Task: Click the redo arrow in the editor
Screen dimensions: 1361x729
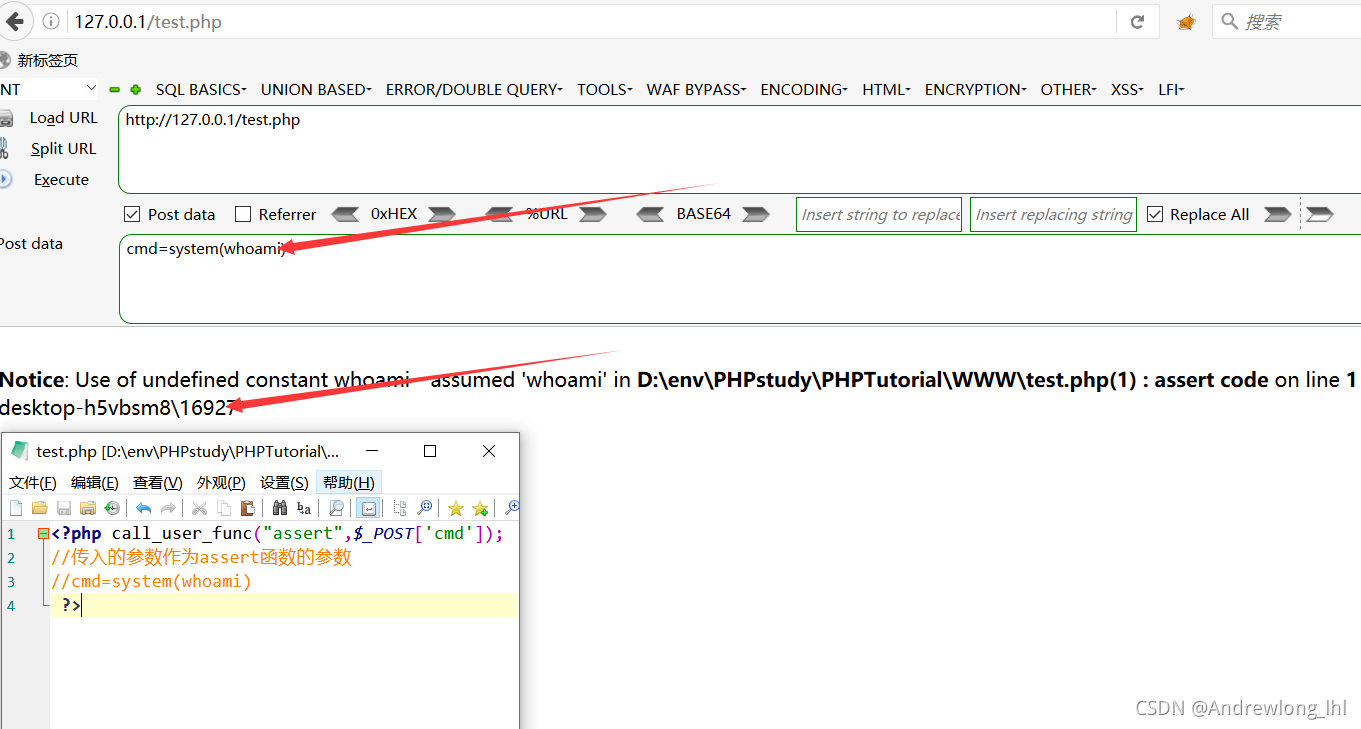Action: pyautogui.click(x=168, y=508)
